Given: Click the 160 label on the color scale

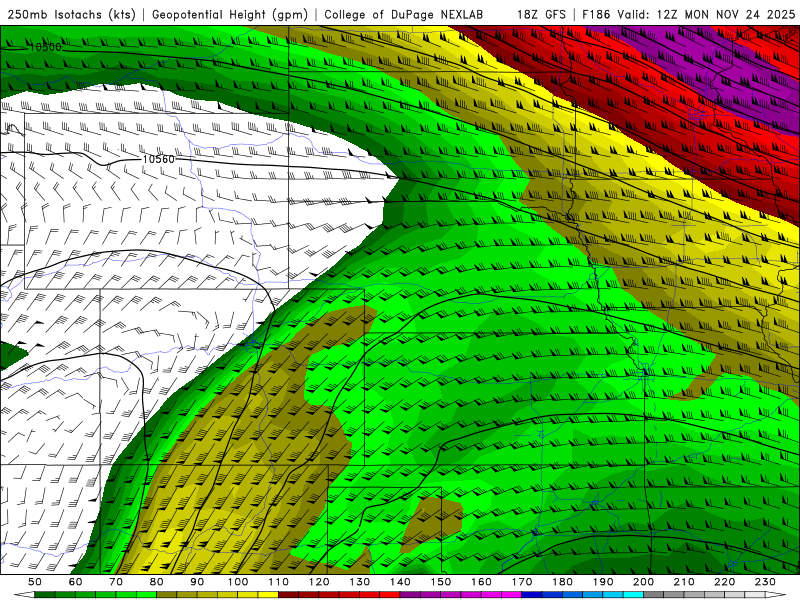Looking at the screenshot, I should [x=481, y=582].
